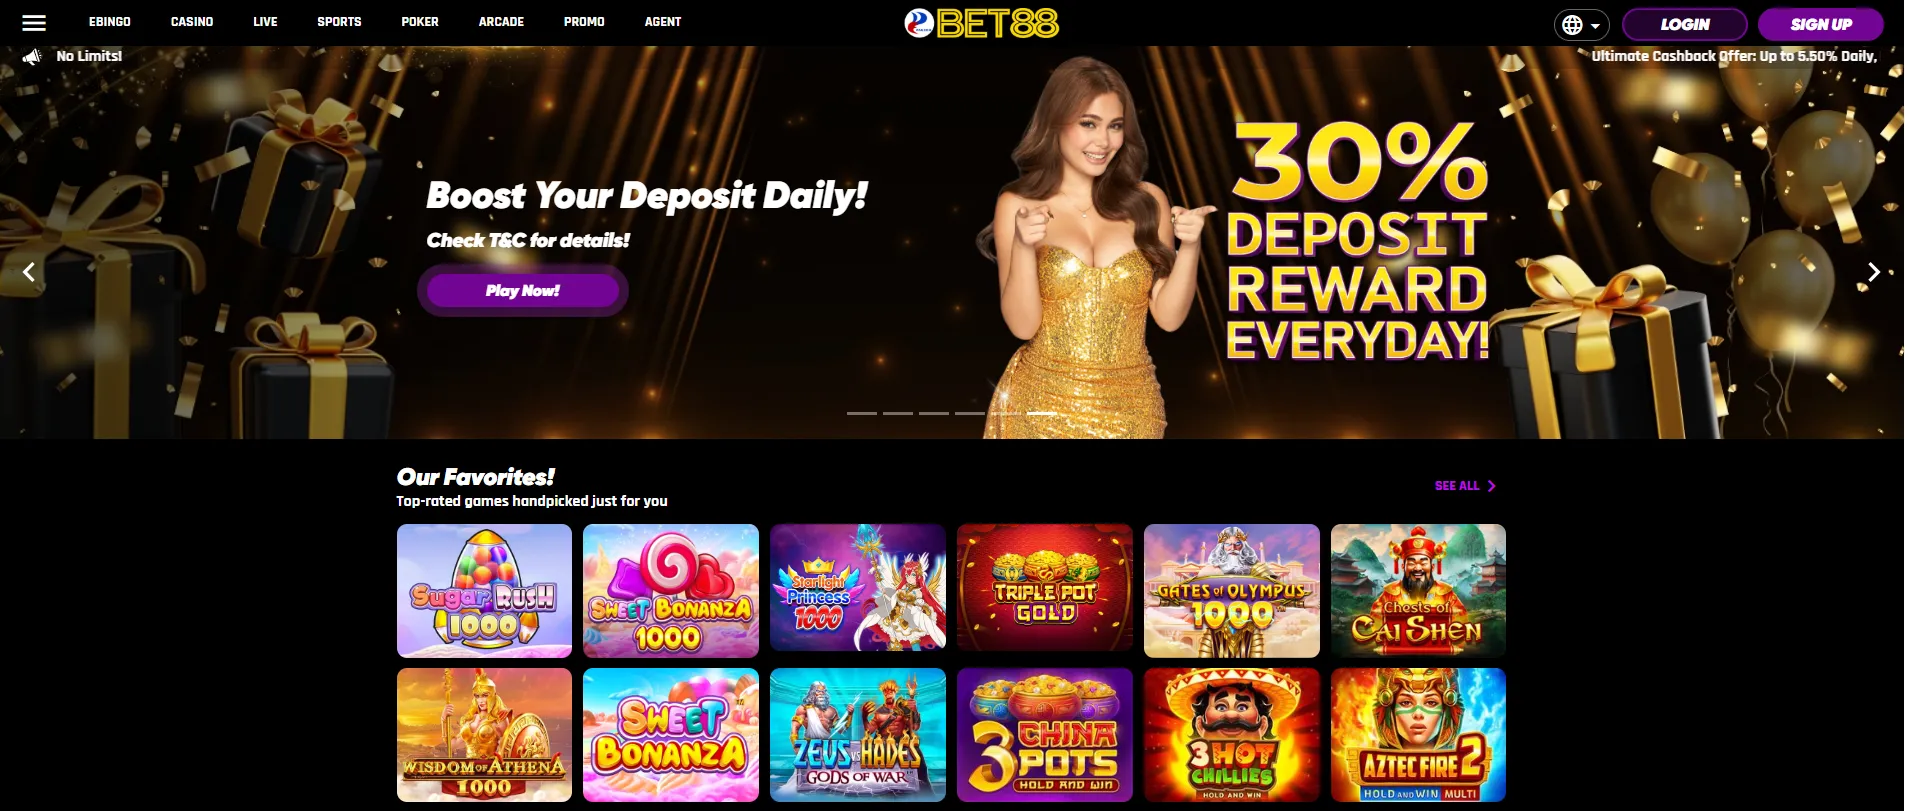Open Chests of Cai Shen game
The image size is (1905, 811).
pos(1418,591)
